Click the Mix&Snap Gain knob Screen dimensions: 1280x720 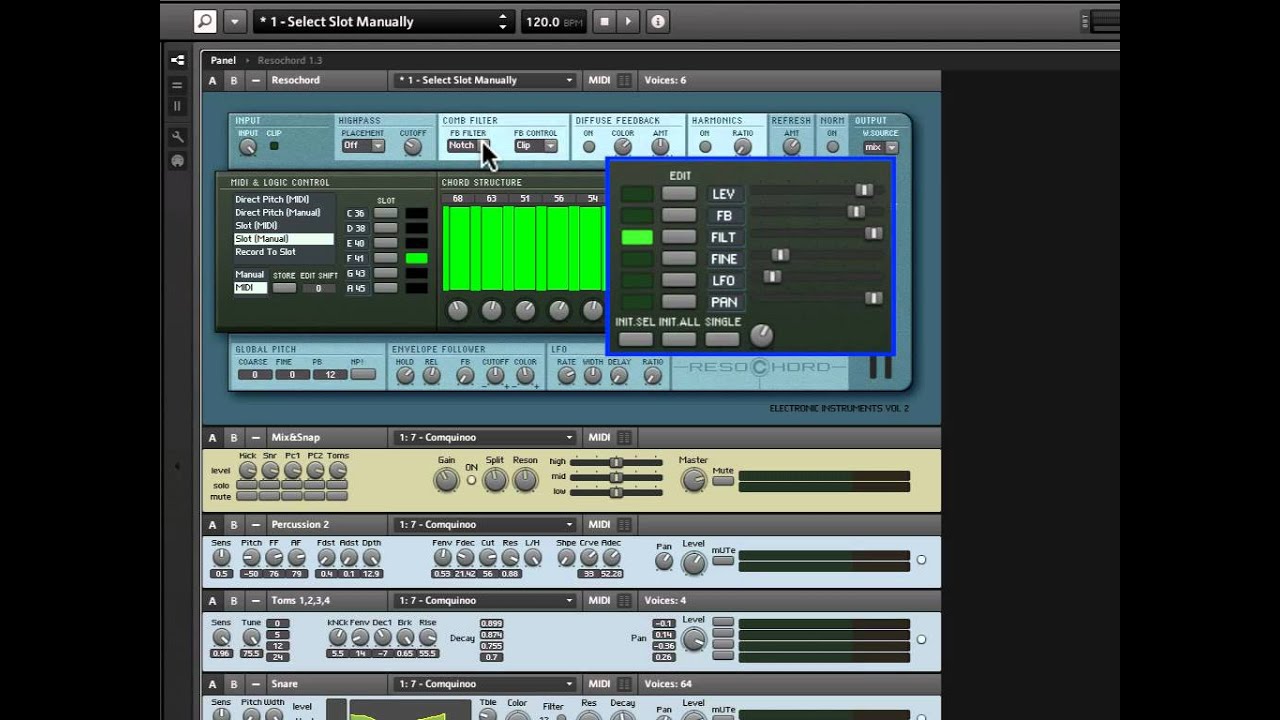446,481
